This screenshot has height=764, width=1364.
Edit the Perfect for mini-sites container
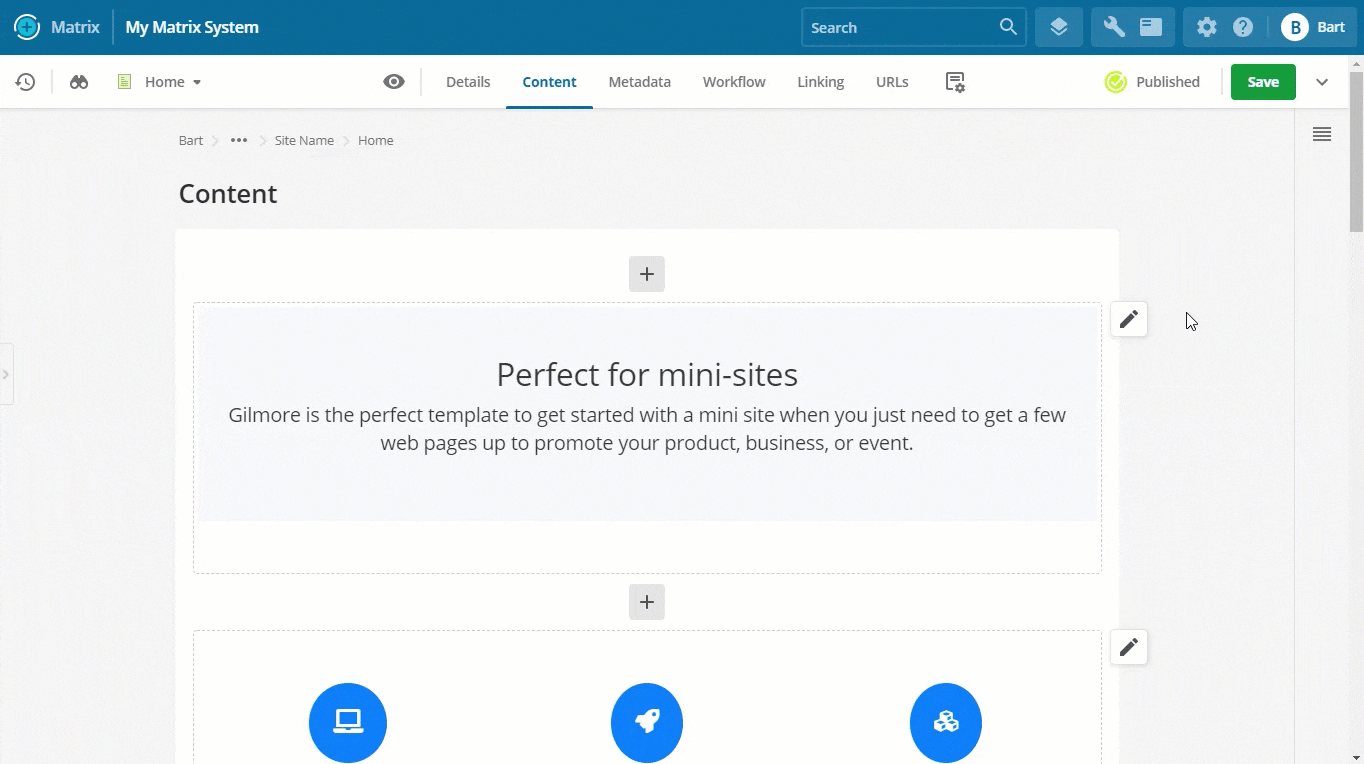[x=1129, y=319]
